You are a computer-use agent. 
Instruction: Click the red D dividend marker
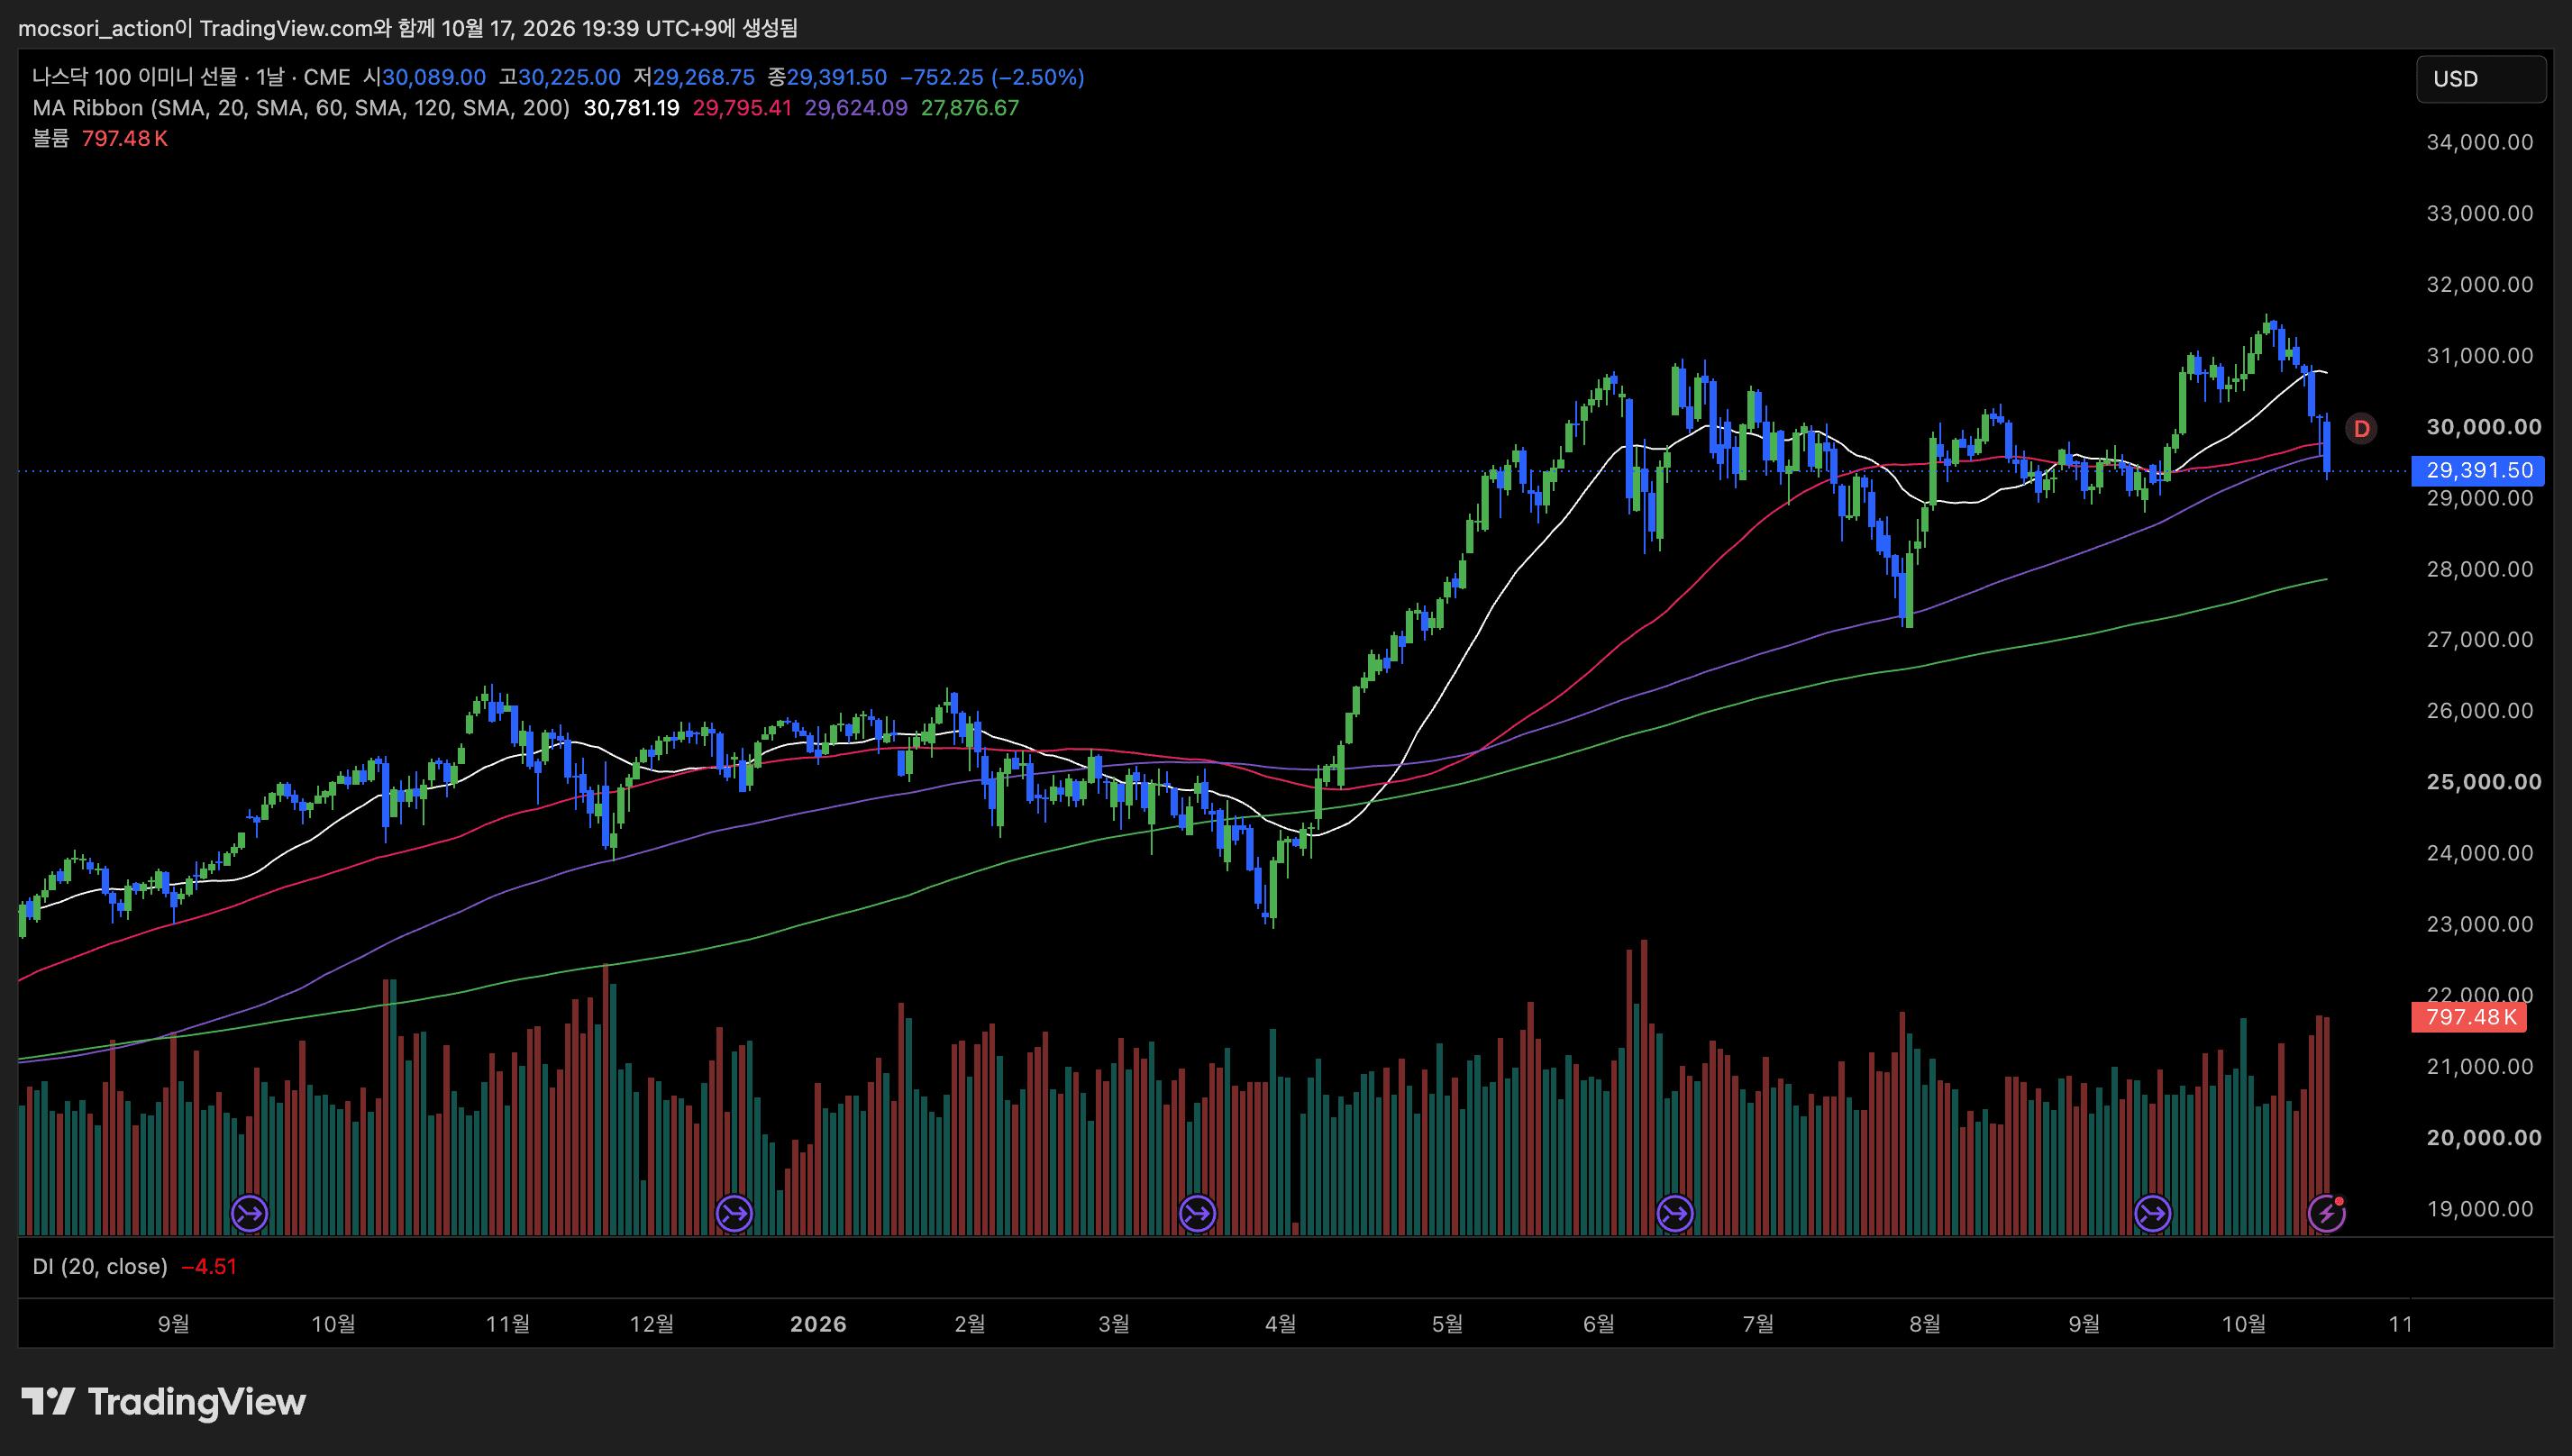2361,429
